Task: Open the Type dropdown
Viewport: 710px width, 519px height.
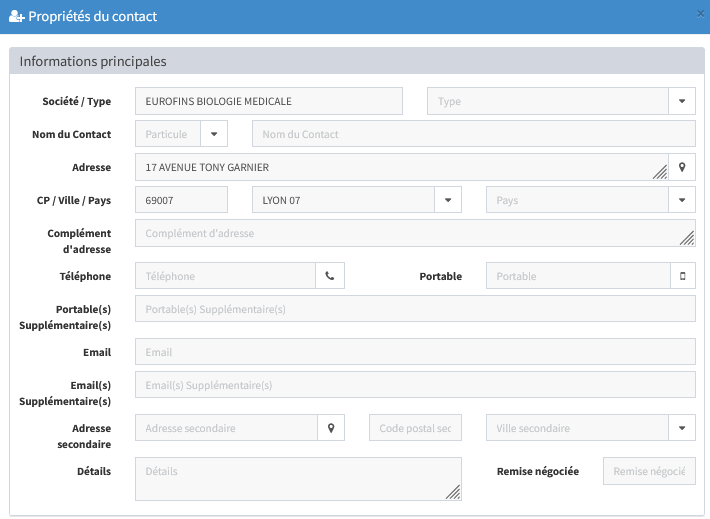Action: pos(682,101)
